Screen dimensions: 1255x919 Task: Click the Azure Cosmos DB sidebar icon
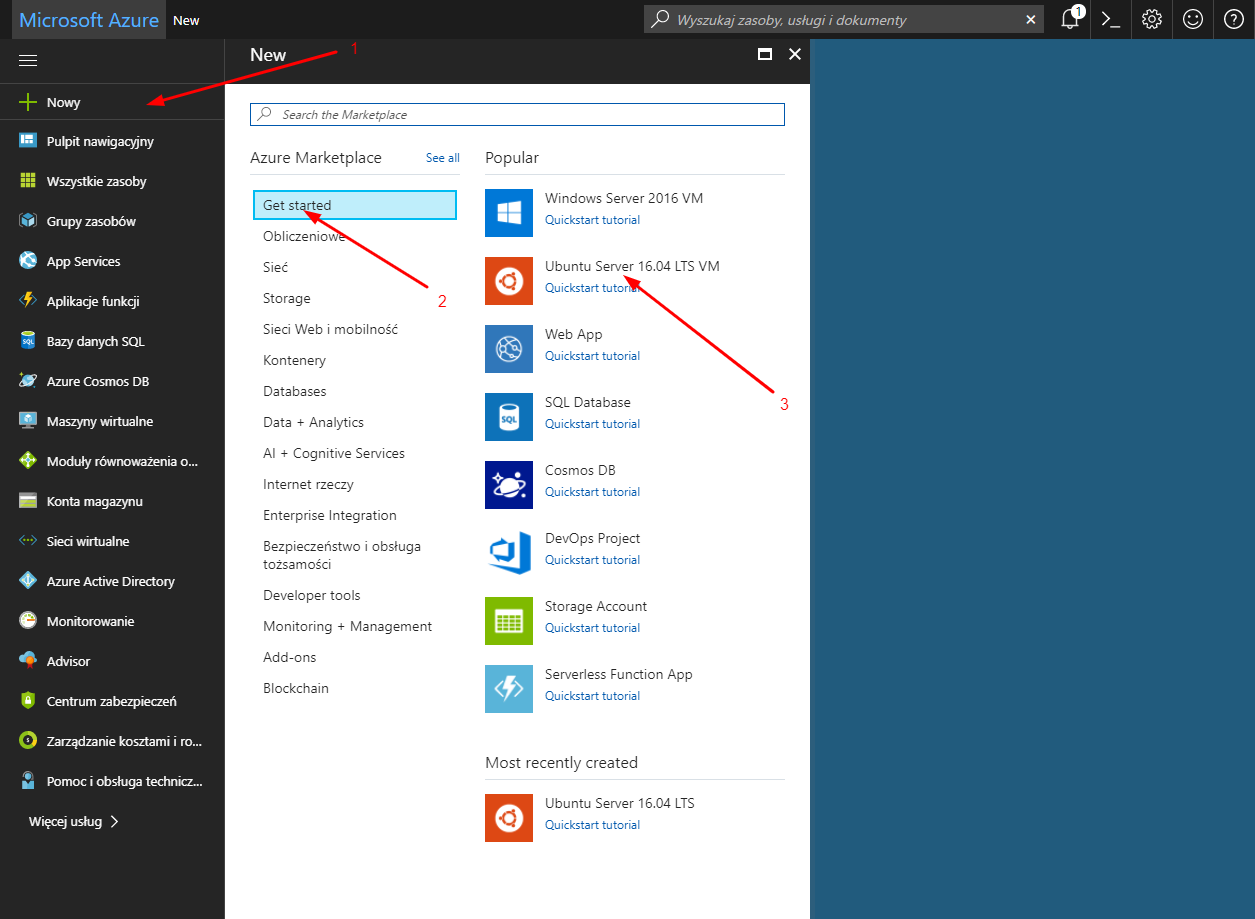pyautogui.click(x=28, y=381)
